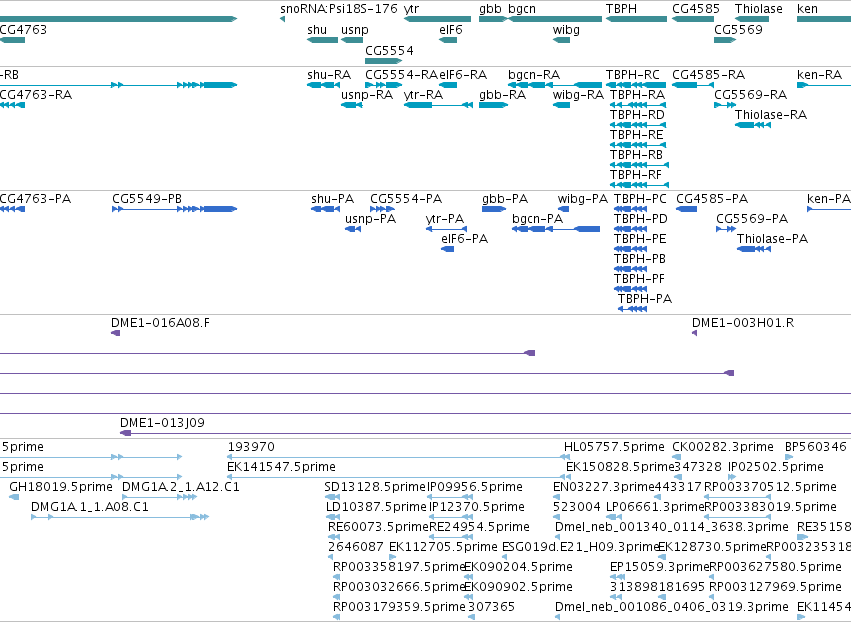Select the DME1-003H01.R BAC end label
The image size is (851, 622).
(743, 322)
